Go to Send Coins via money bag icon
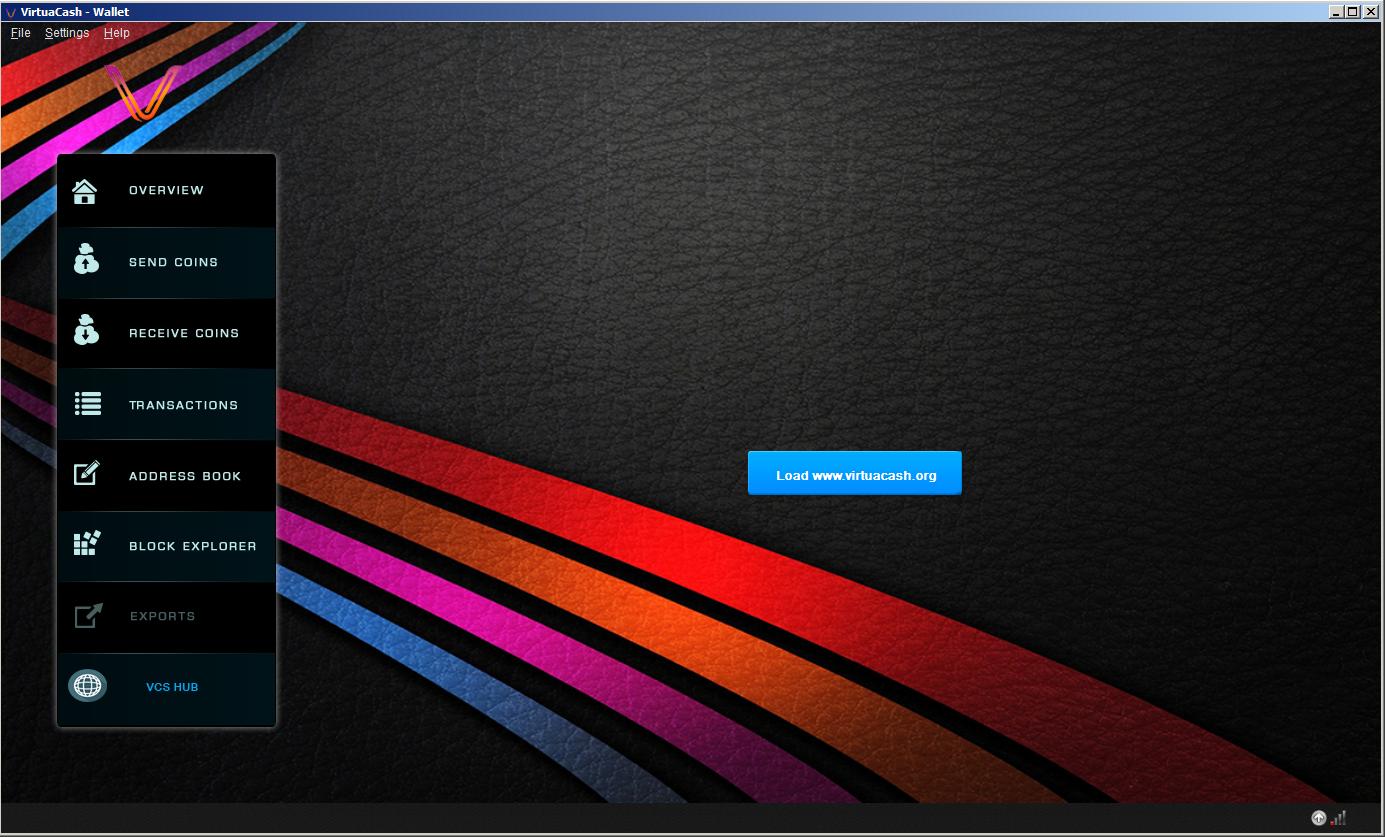The image size is (1385, 837). tap(86, 260)
